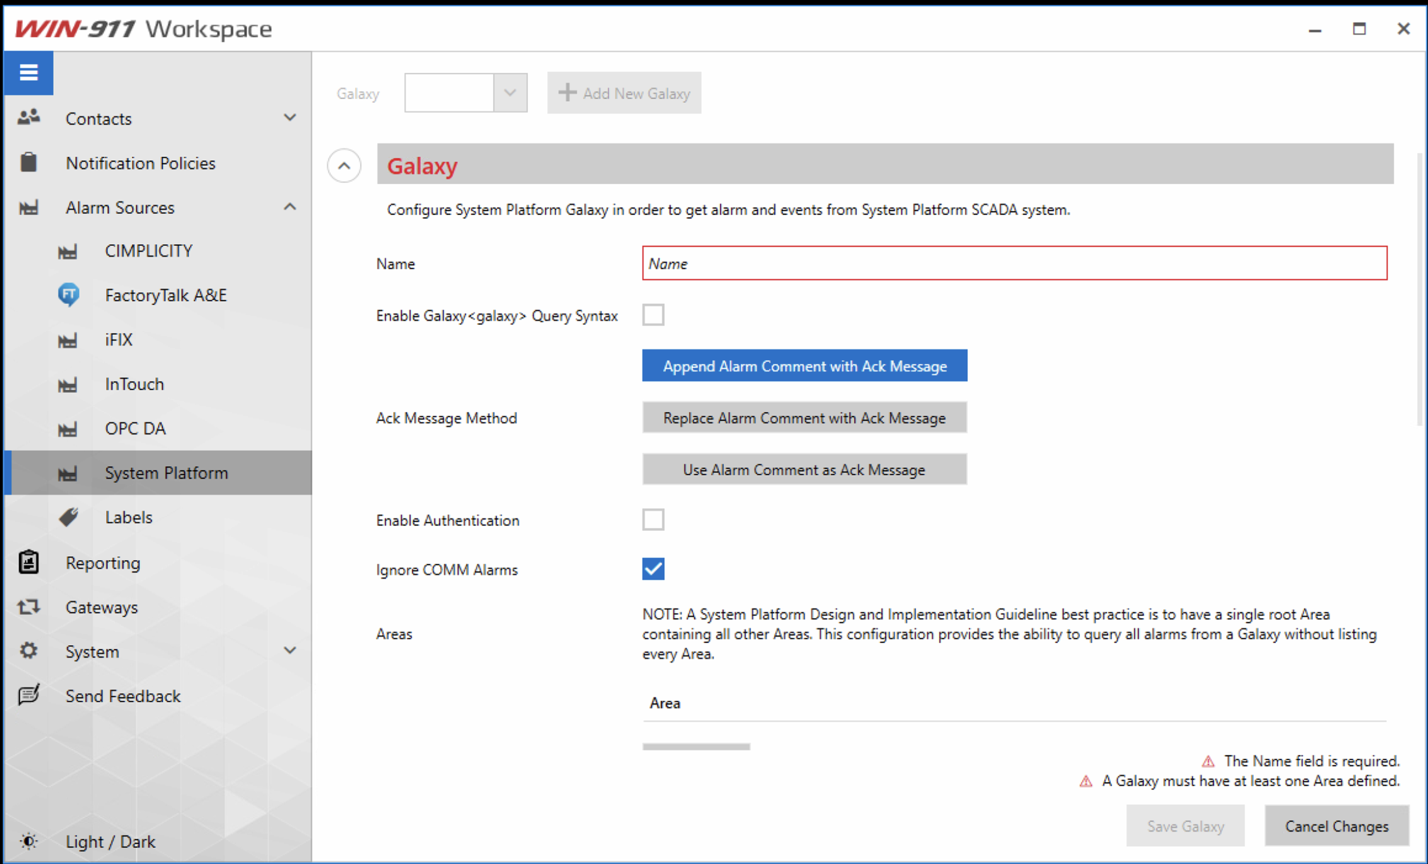Click the Notification Policies clipboard icon

(29, 162)
